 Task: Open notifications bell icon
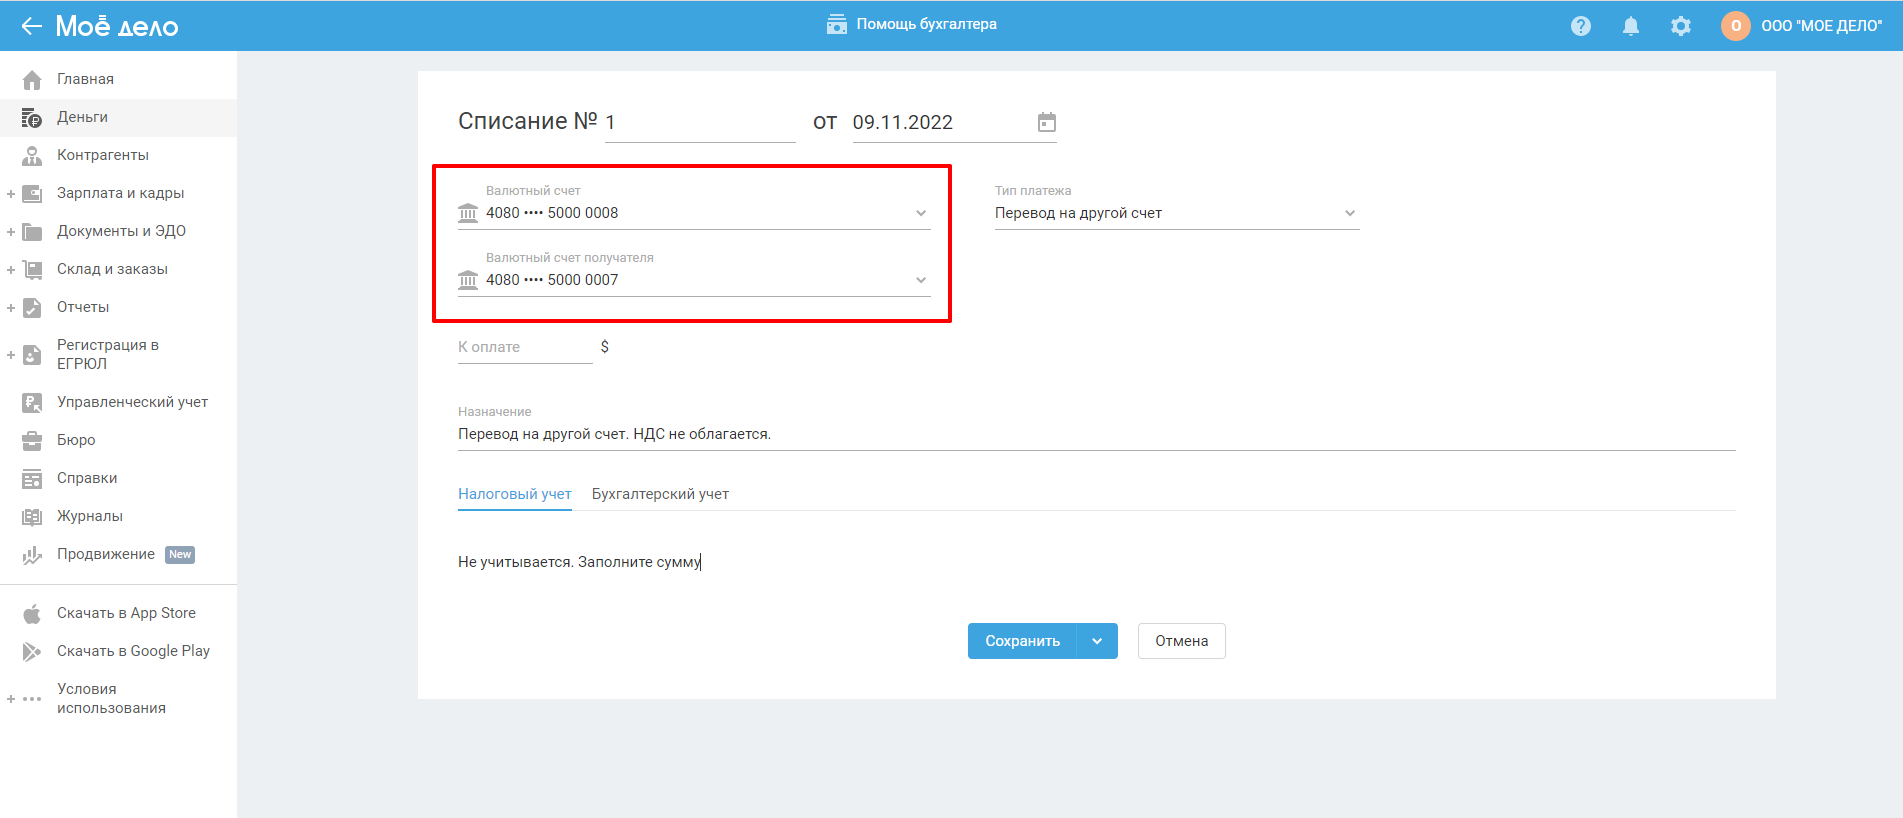(1631, 26)
